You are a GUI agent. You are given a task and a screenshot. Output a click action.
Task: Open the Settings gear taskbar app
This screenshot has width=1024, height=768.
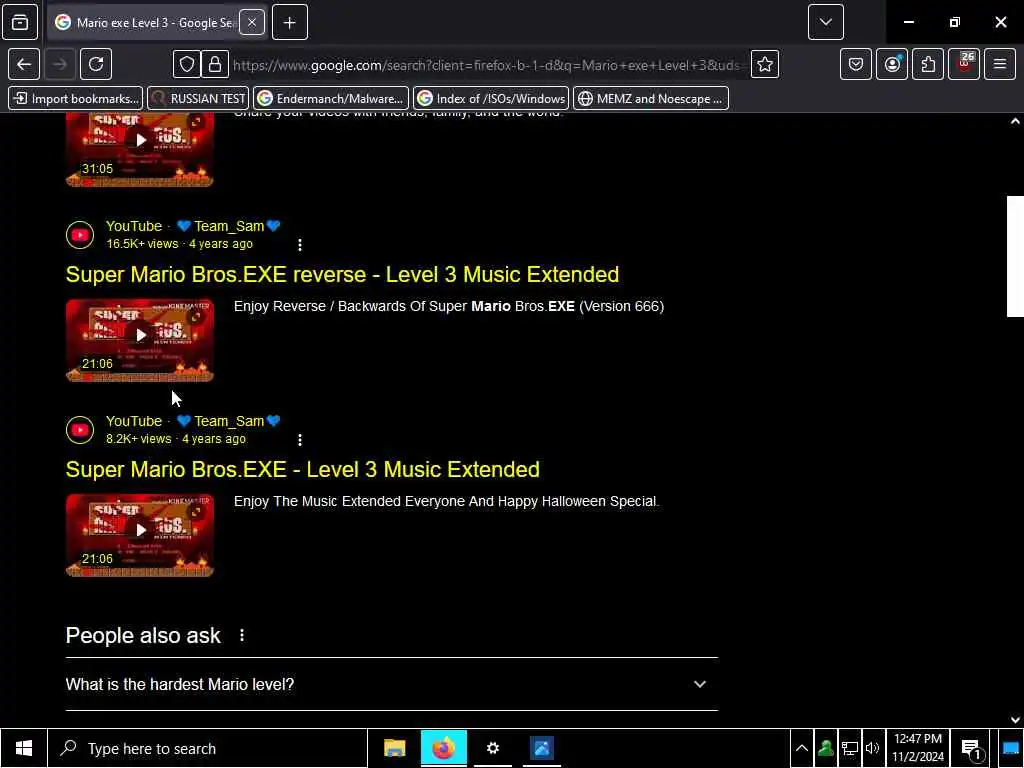(x=492, y=748)
